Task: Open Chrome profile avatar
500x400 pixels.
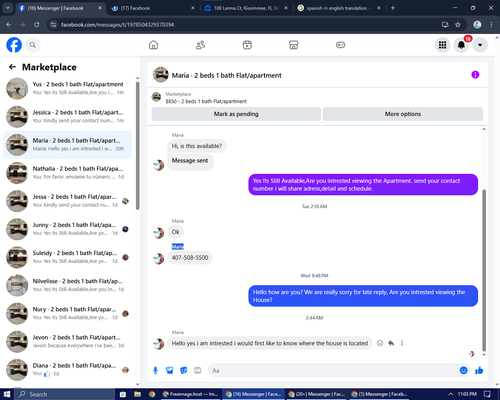Action: [x=477, y=25]
